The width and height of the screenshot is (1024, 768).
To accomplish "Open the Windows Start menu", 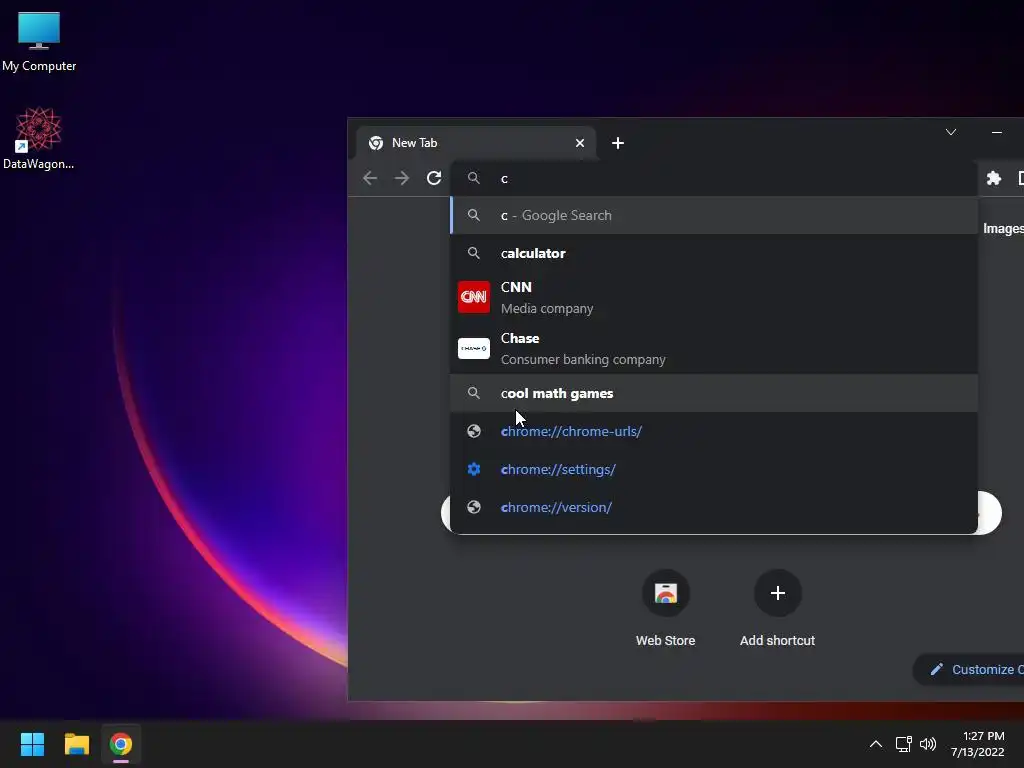I will coord(32,744).
